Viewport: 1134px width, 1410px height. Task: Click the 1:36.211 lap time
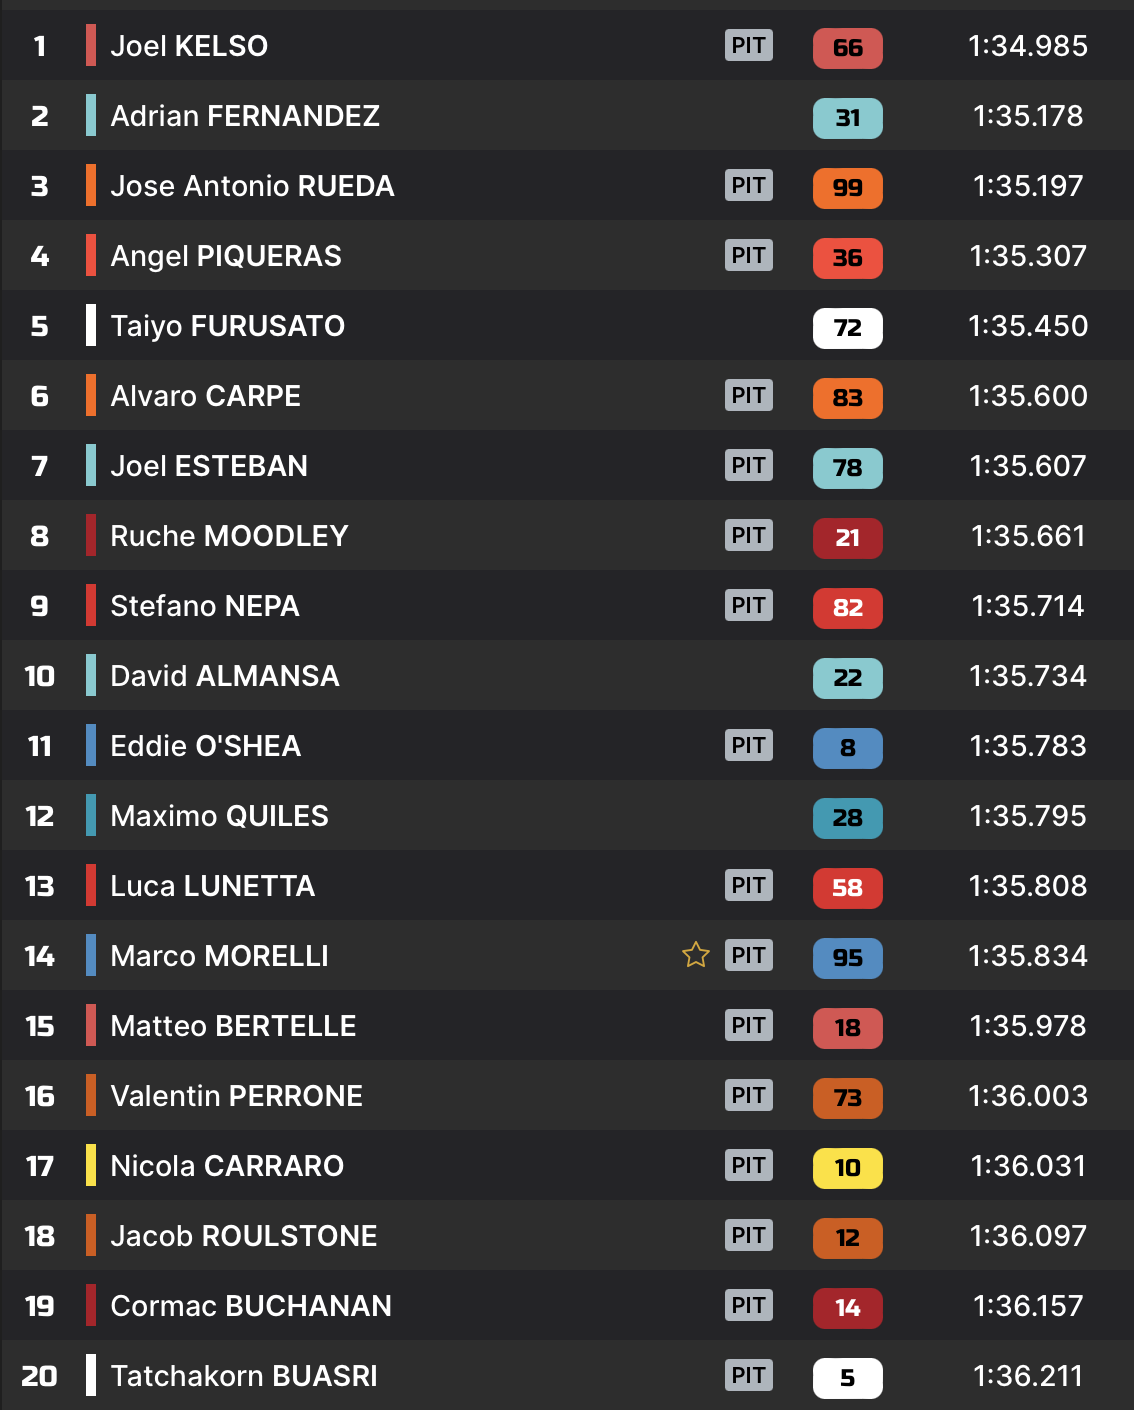tap(1028, 1376)
